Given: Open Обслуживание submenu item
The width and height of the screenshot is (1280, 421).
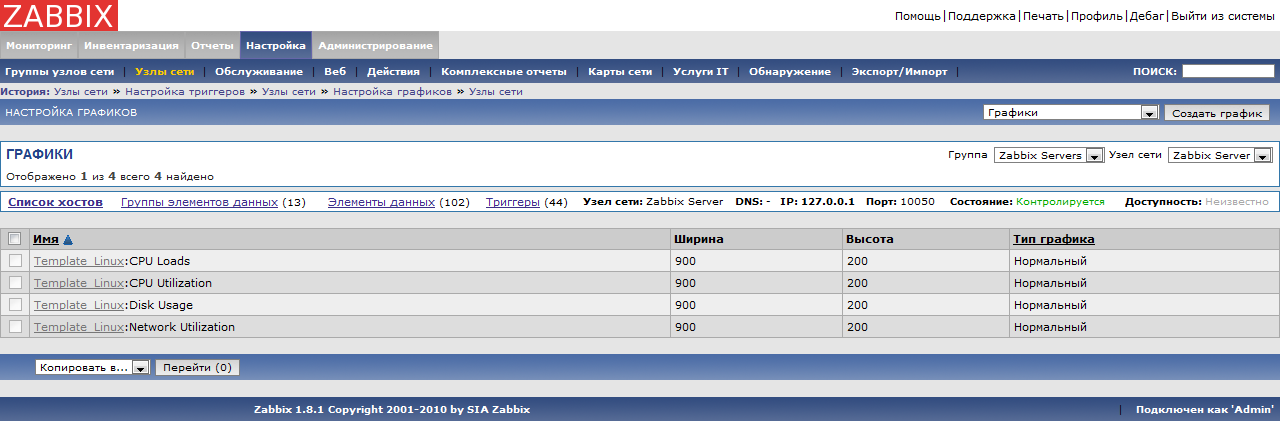Looking at the screenshot, I should click(x=259, y=72).
